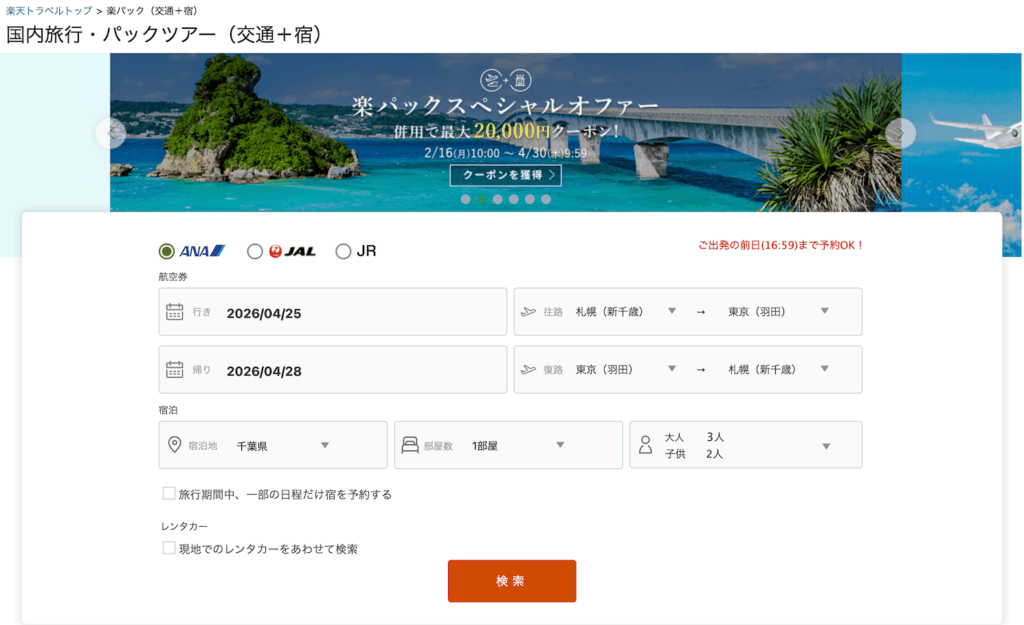Enable booking lodging for partial dates
Screen dimensions: 1024x625
(169, 493)
